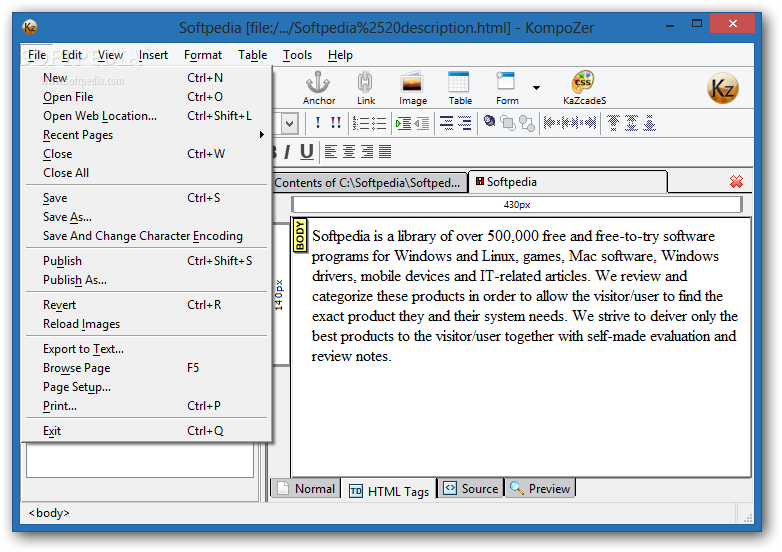Open the View menu
This screenshot has width=782, height=552.
110,55
